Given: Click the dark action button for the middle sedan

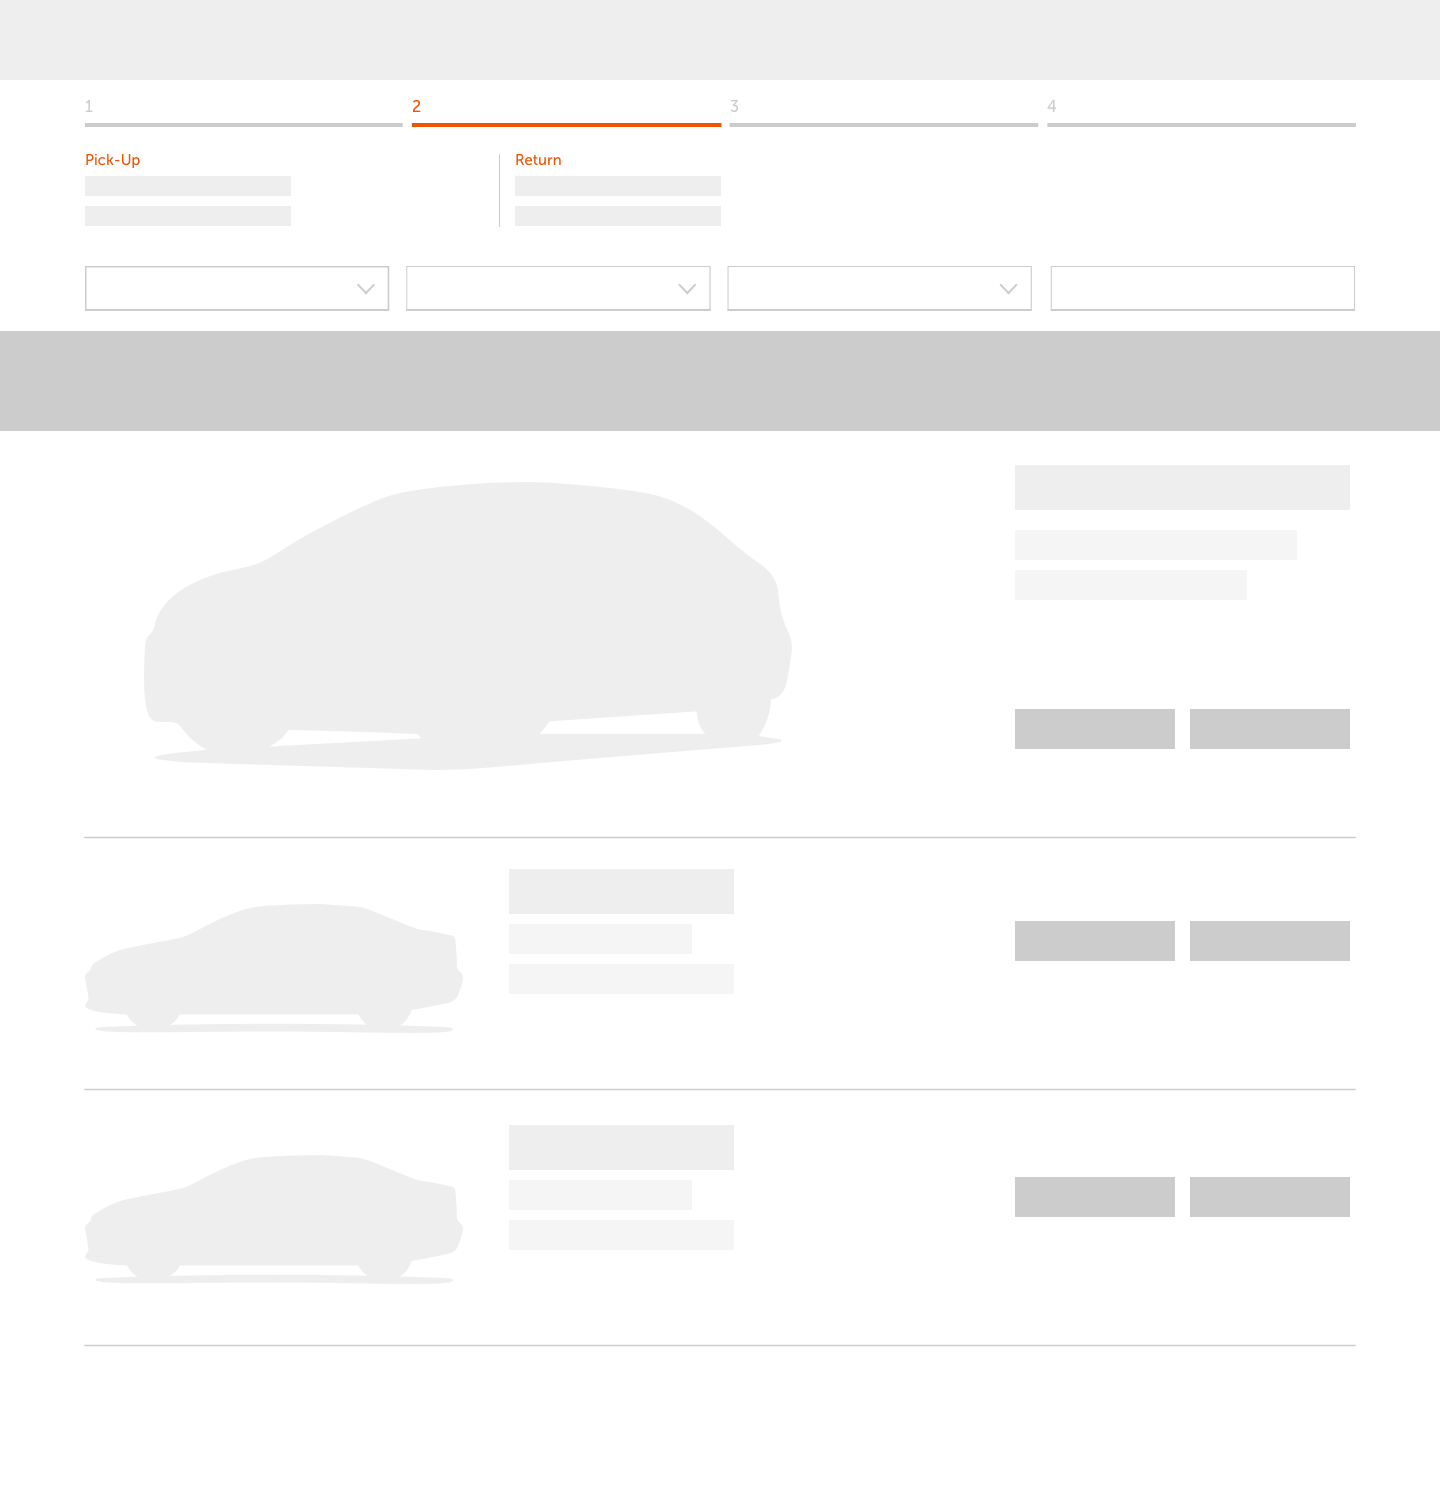Looking at the screenshot, I should tap(1095, 940).
